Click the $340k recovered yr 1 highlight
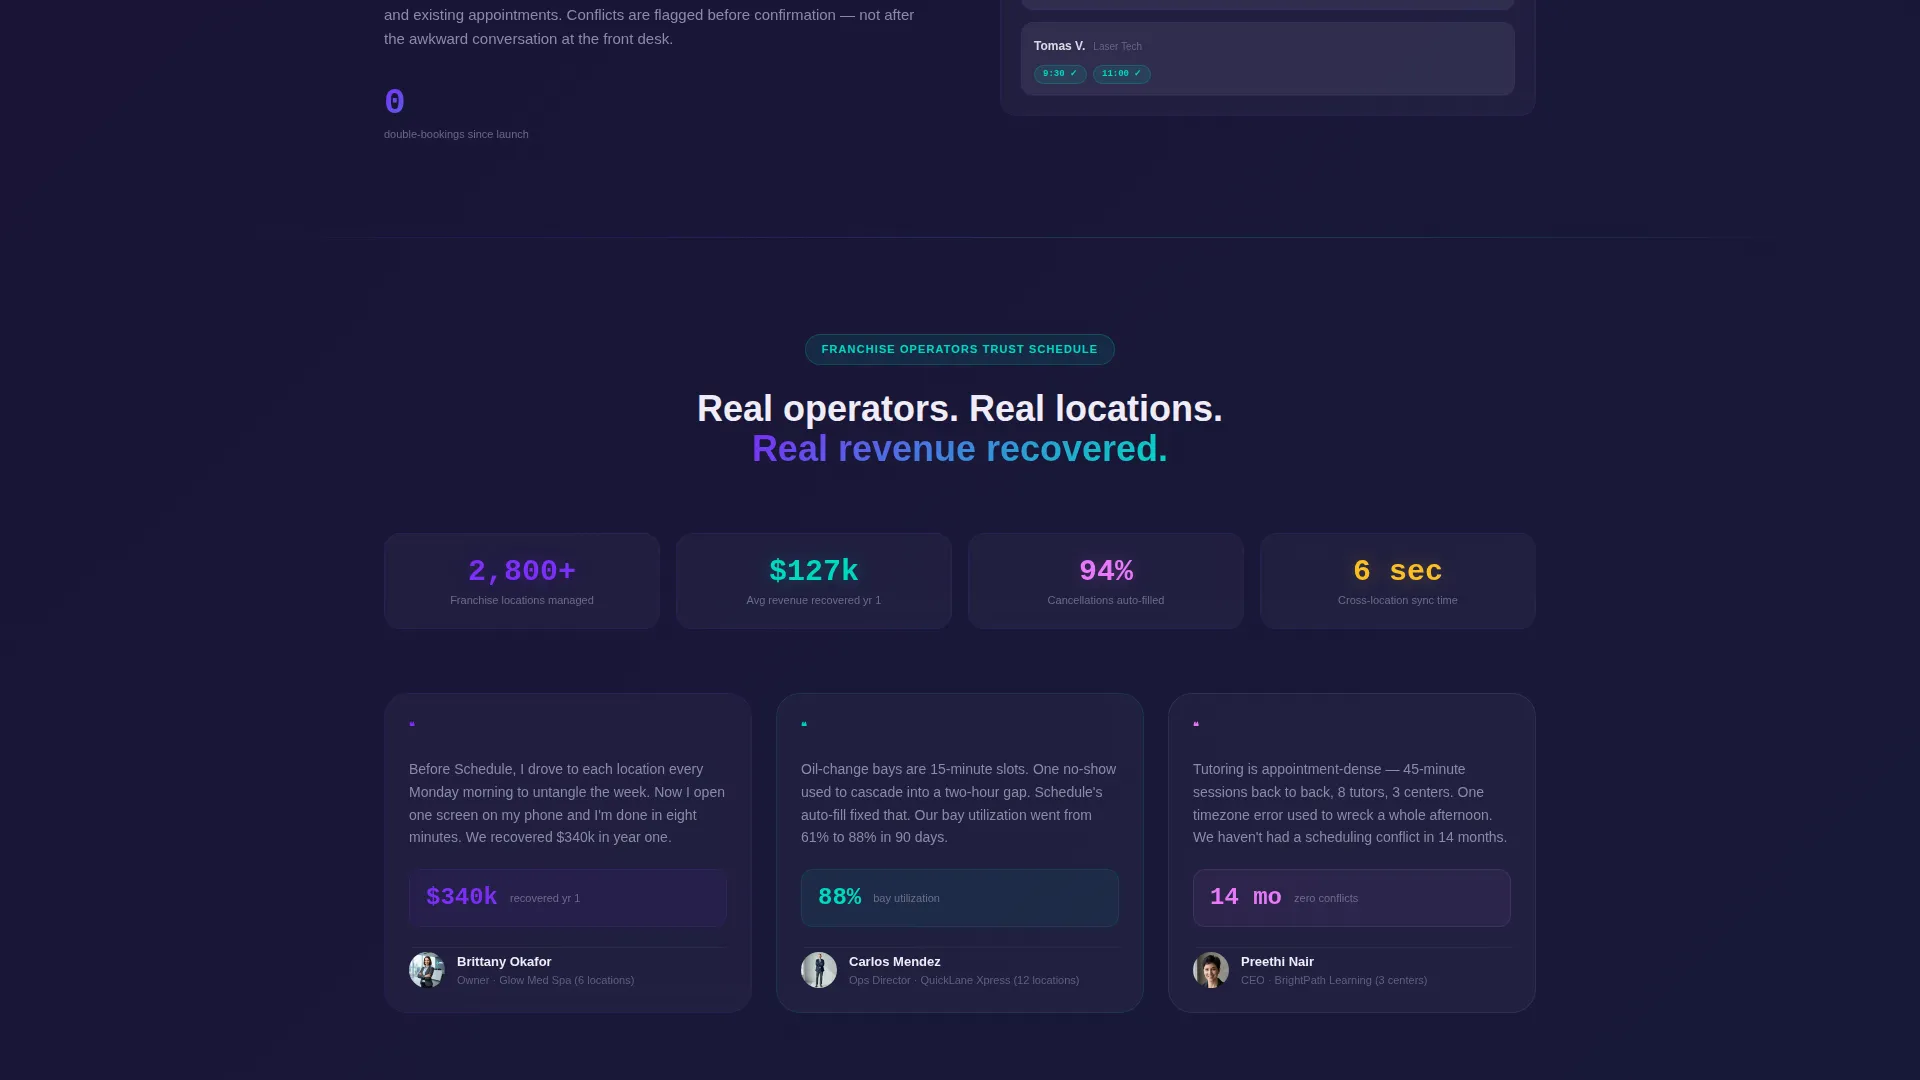Image resolution: width=1920 pixels, height=1080 pixels. [x=568, y=898]
